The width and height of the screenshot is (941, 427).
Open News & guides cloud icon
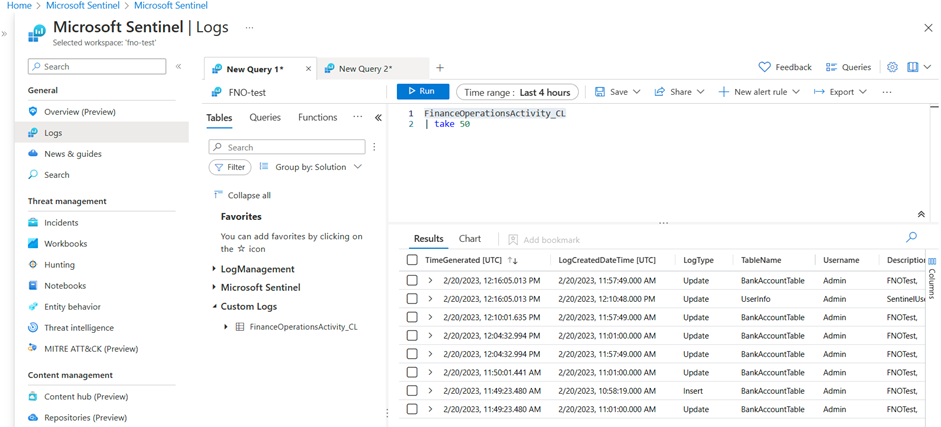tap(33, 154)
